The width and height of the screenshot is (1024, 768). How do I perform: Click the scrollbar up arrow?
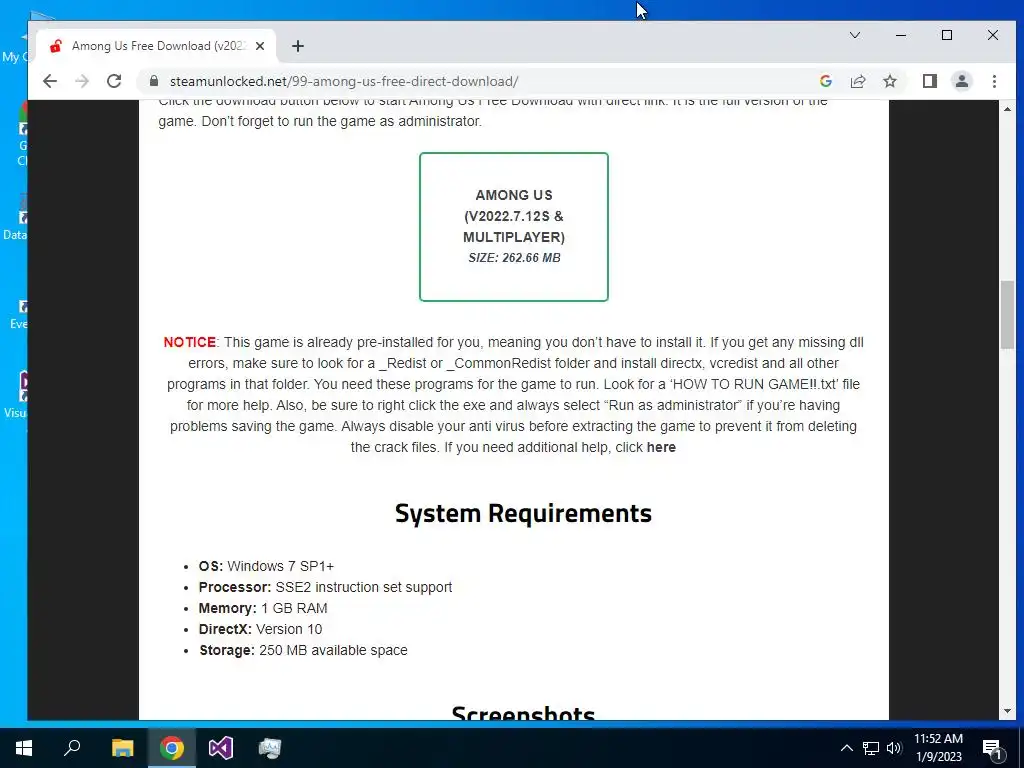click(x=1007, y=108)
